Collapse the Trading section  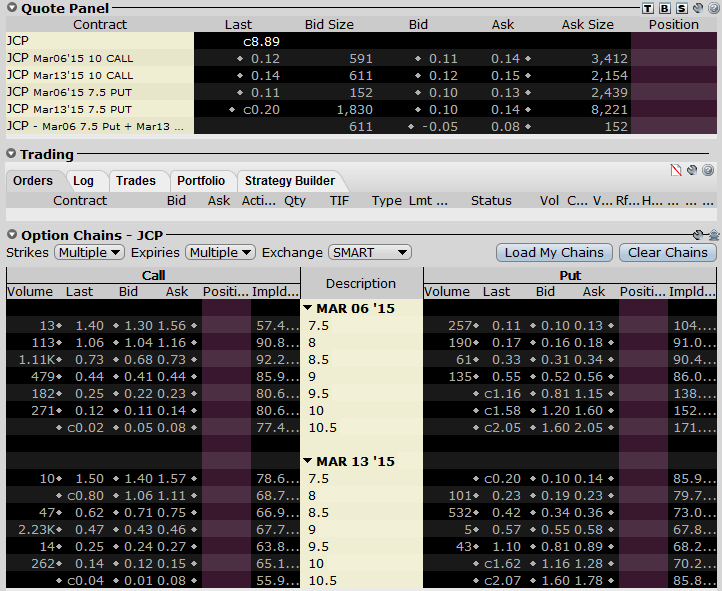[12, 153]
